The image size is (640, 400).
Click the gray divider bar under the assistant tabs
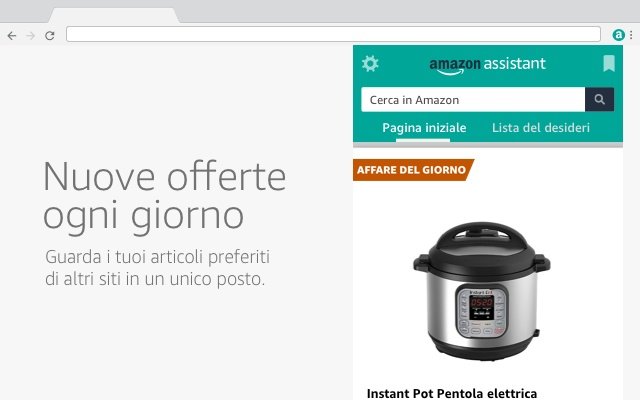[488, 145]
